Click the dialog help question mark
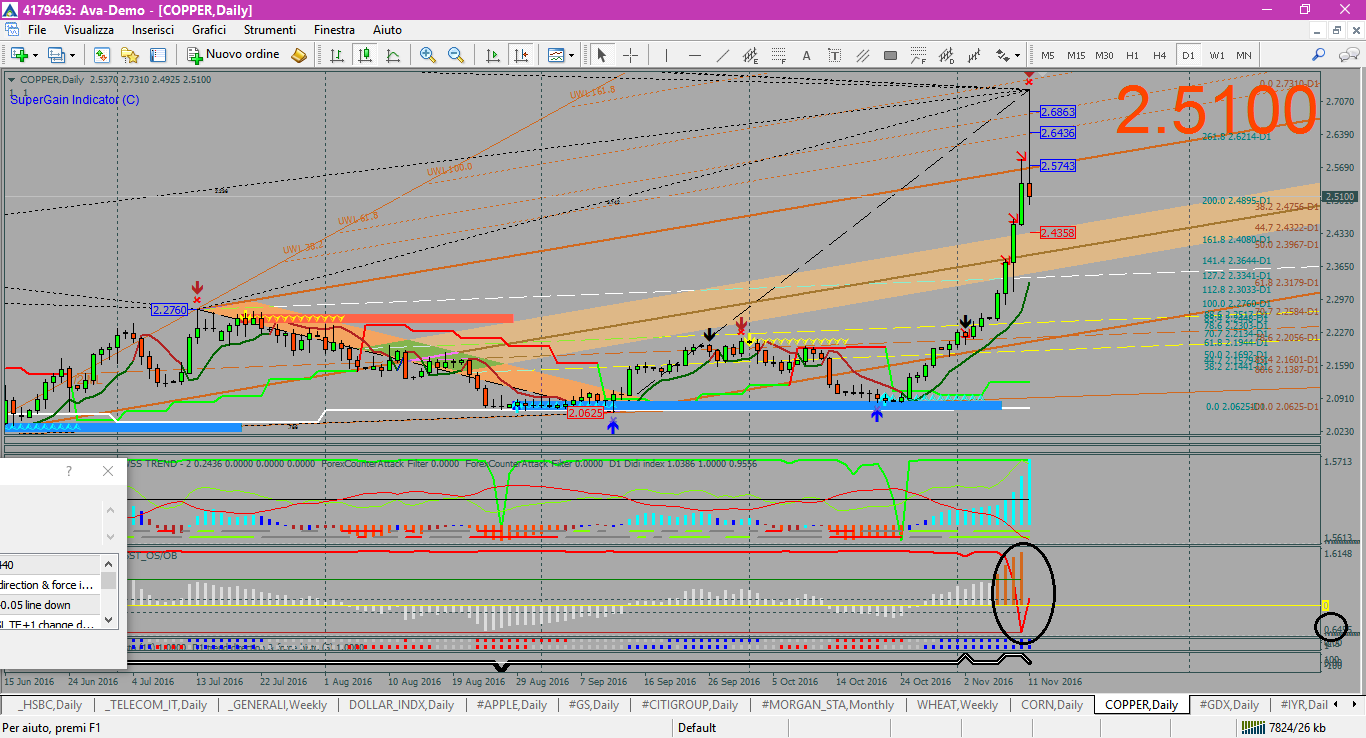 pyautogui.click(x=69, y=471)
